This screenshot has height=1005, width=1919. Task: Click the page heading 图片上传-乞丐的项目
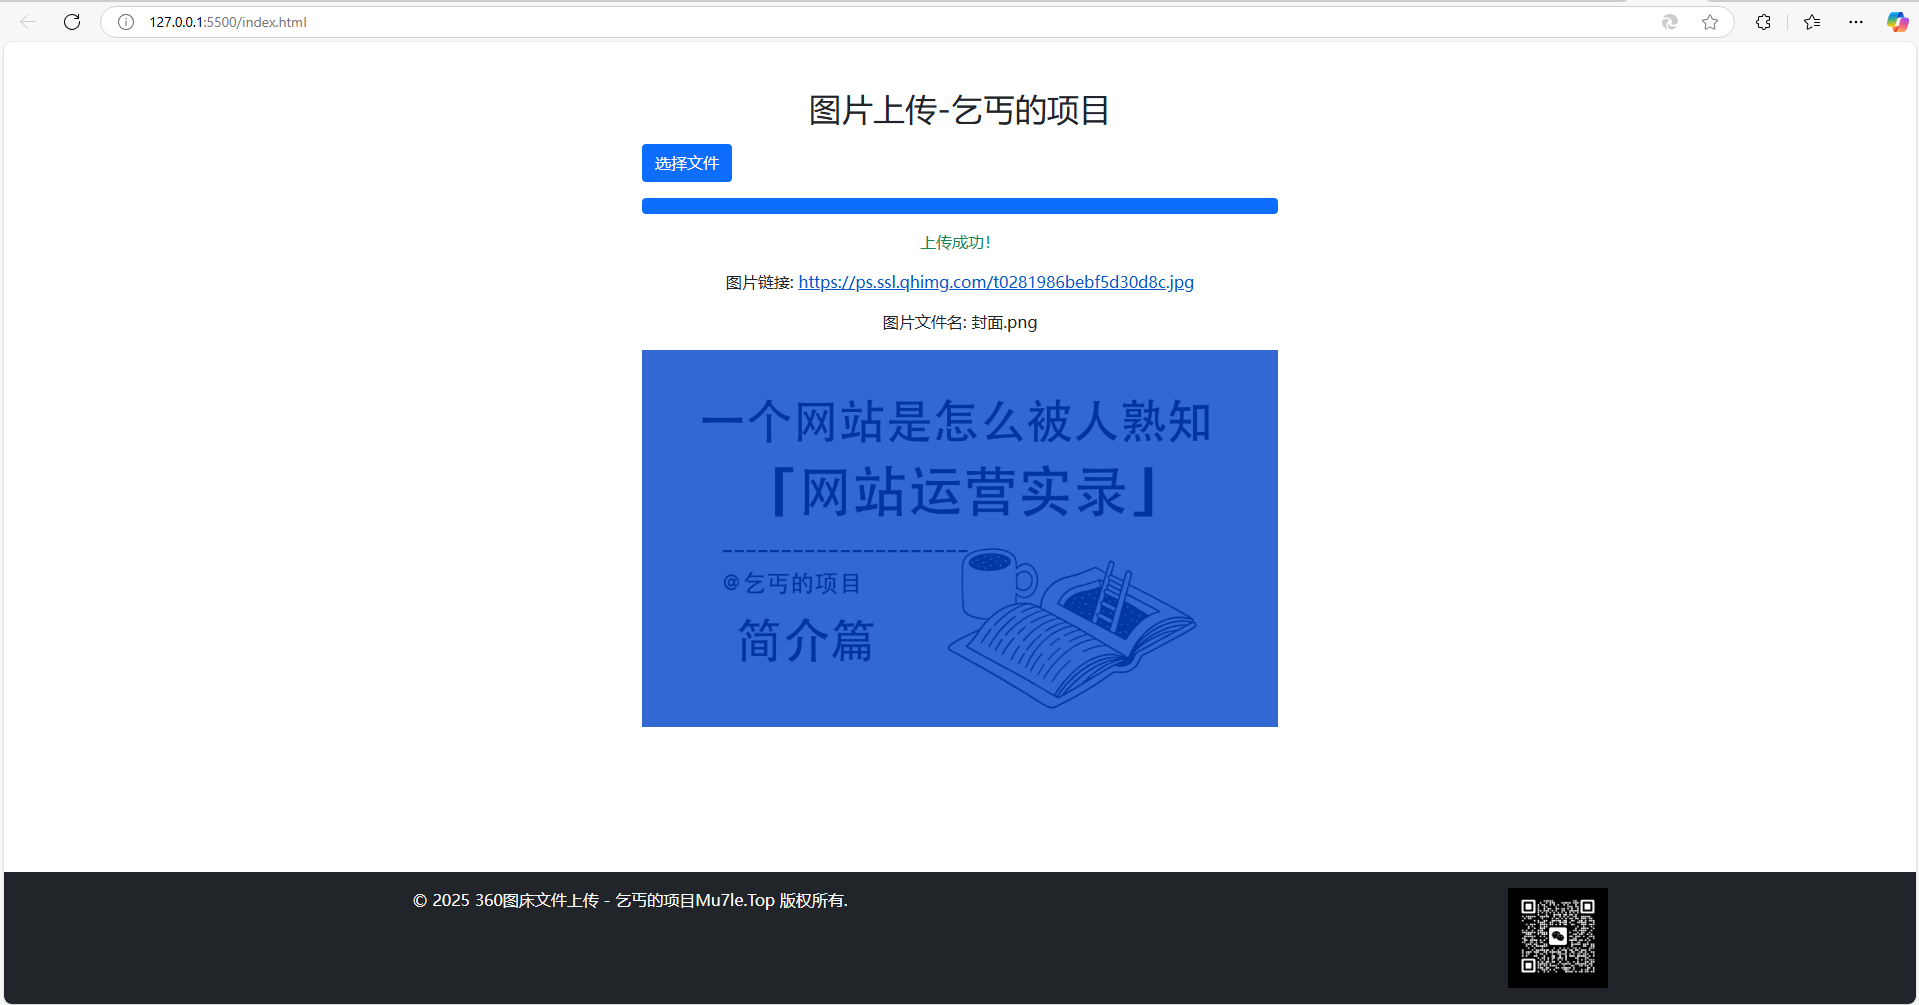click(x=959, y=110)
